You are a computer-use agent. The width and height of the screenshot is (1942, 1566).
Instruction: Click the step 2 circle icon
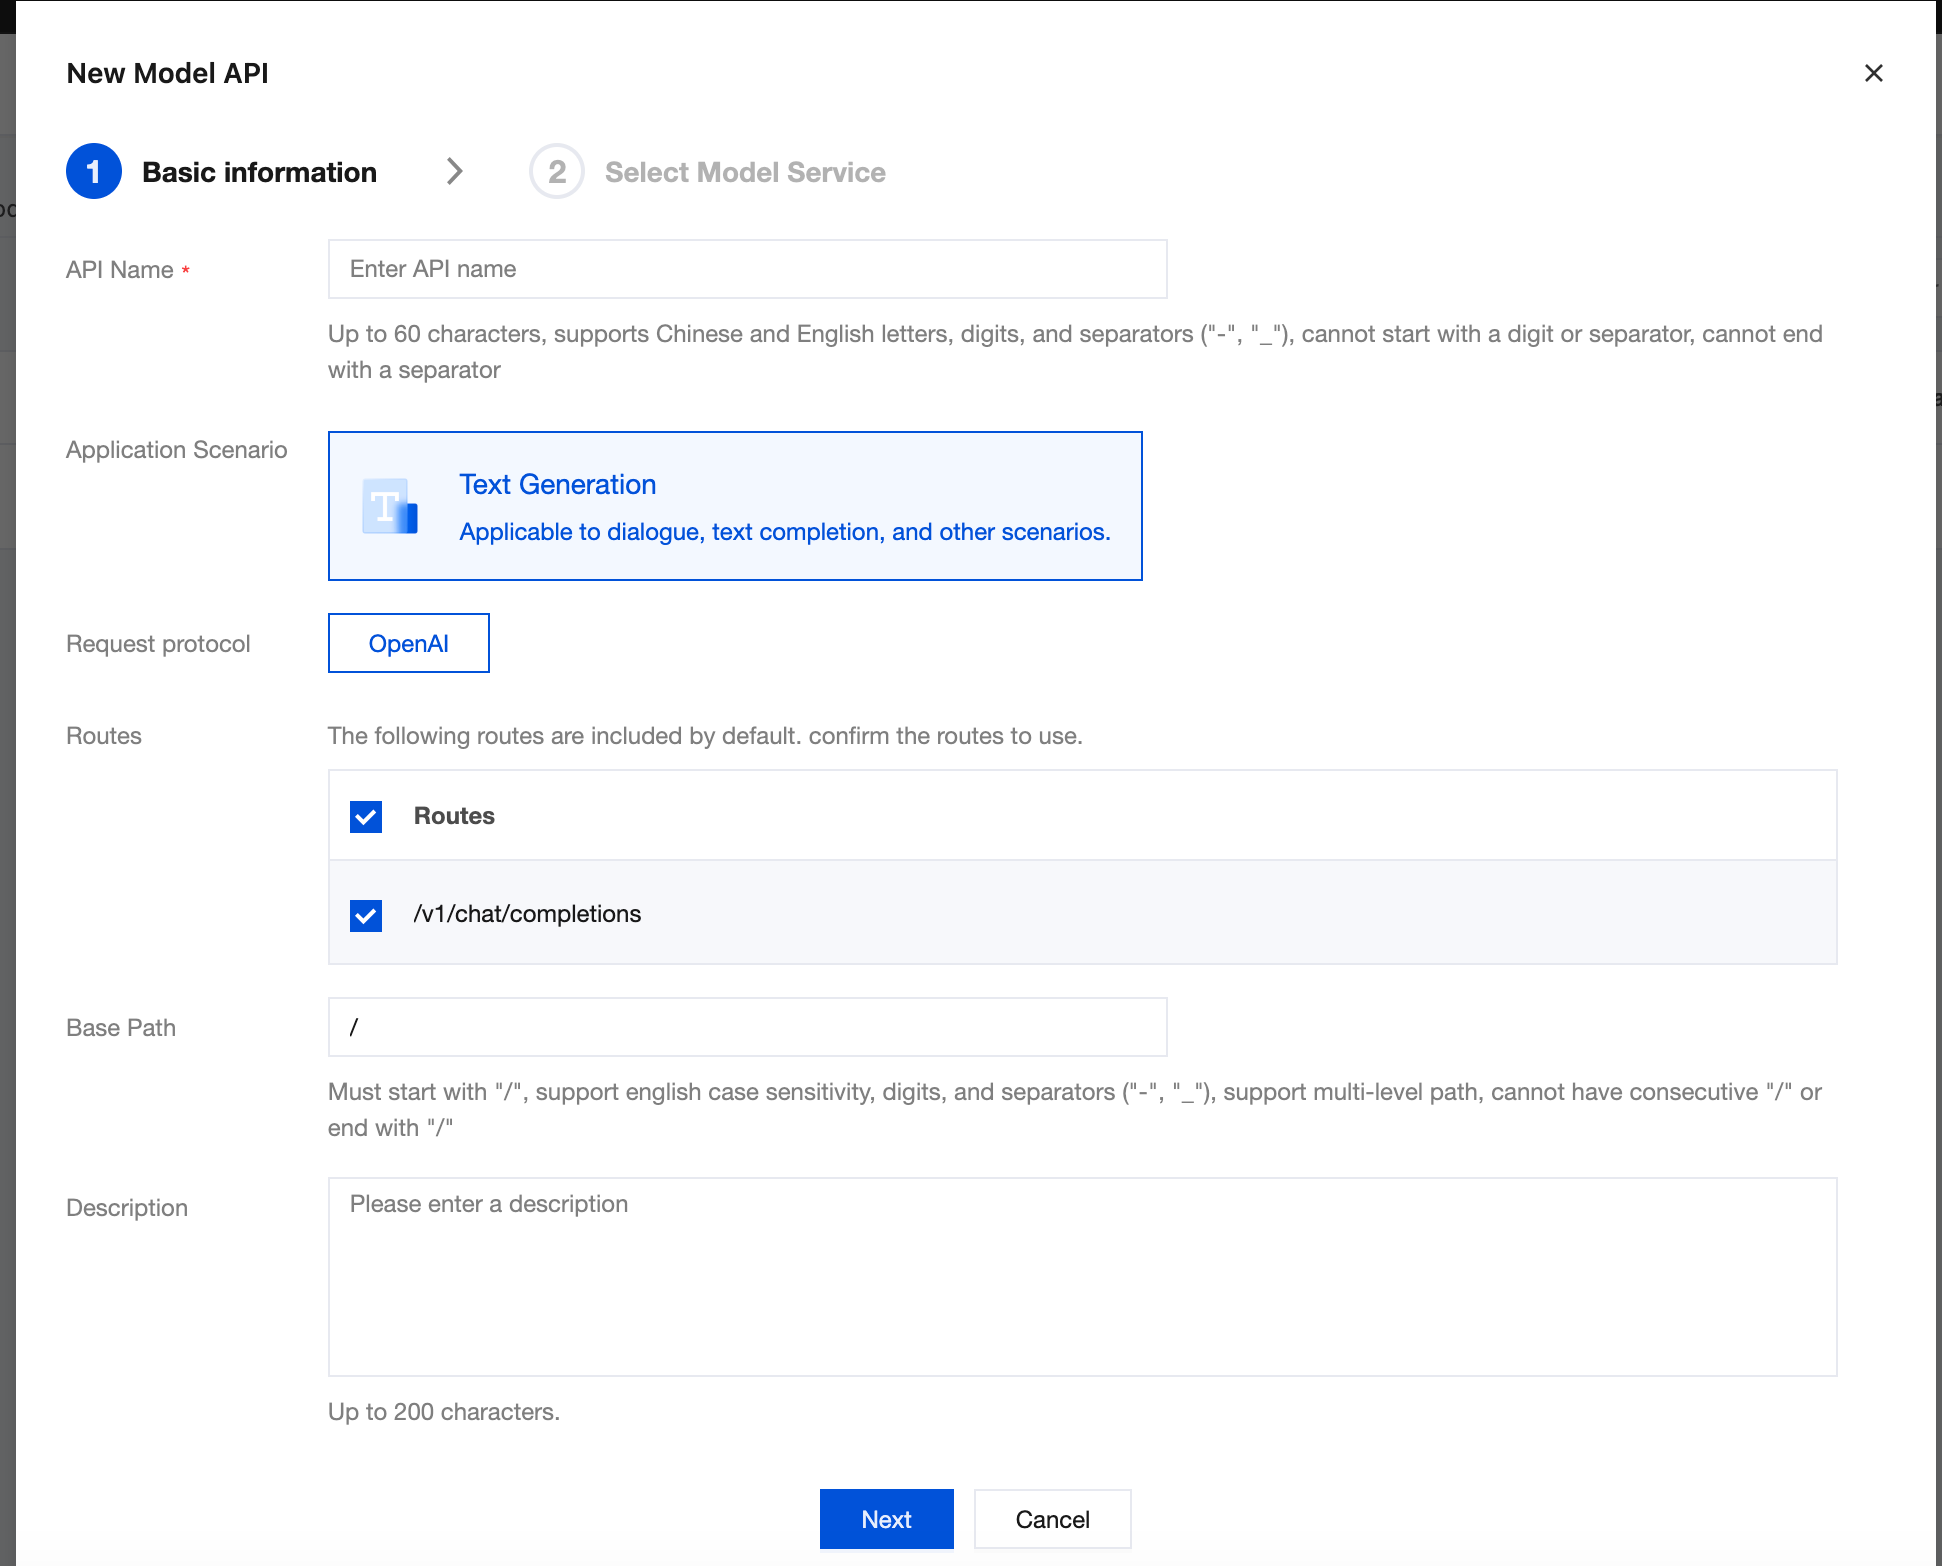(x=557, y=172)
